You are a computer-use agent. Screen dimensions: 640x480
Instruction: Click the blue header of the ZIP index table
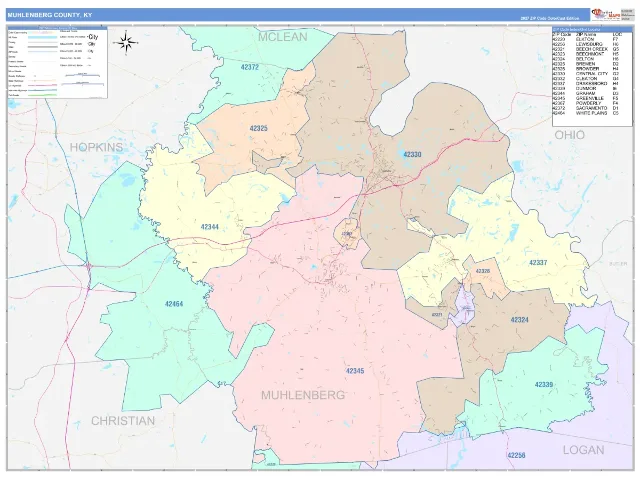click(x=592, y=29)
